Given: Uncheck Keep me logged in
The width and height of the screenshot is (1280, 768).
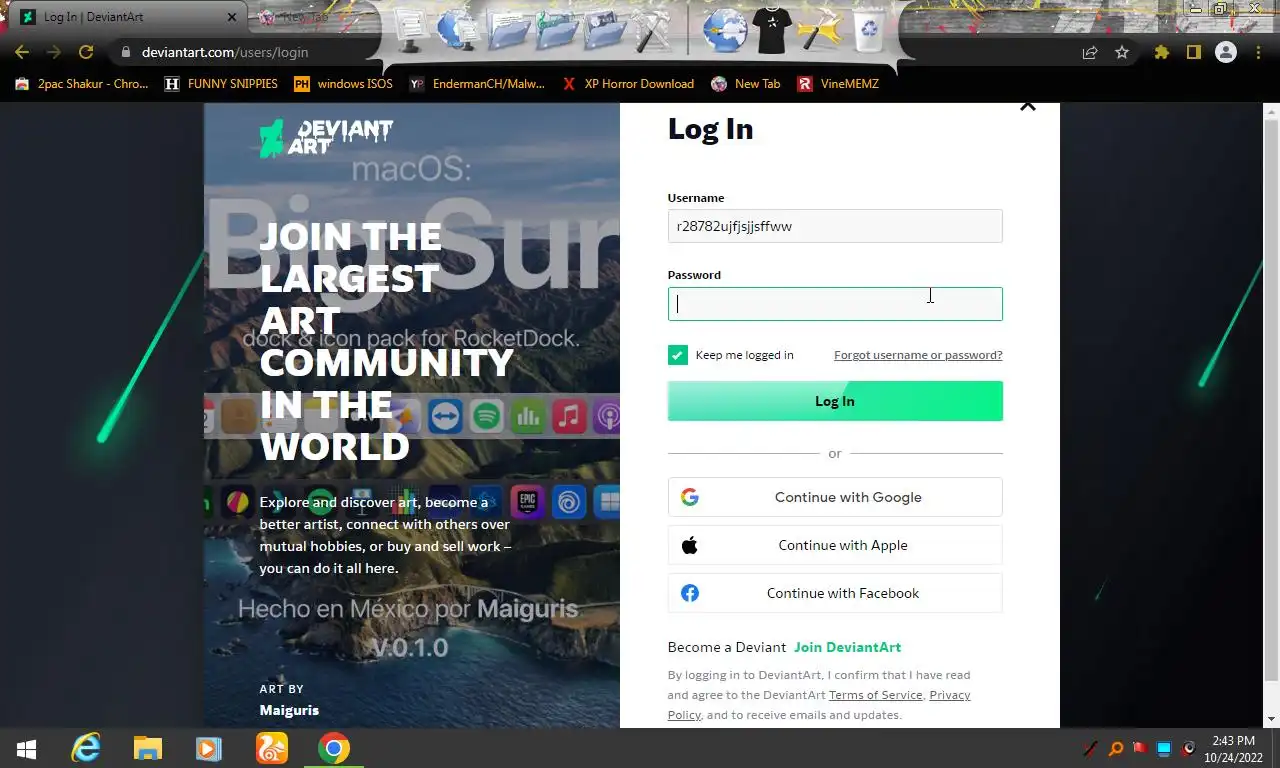Looking at the screenshot, I should 678,355.
